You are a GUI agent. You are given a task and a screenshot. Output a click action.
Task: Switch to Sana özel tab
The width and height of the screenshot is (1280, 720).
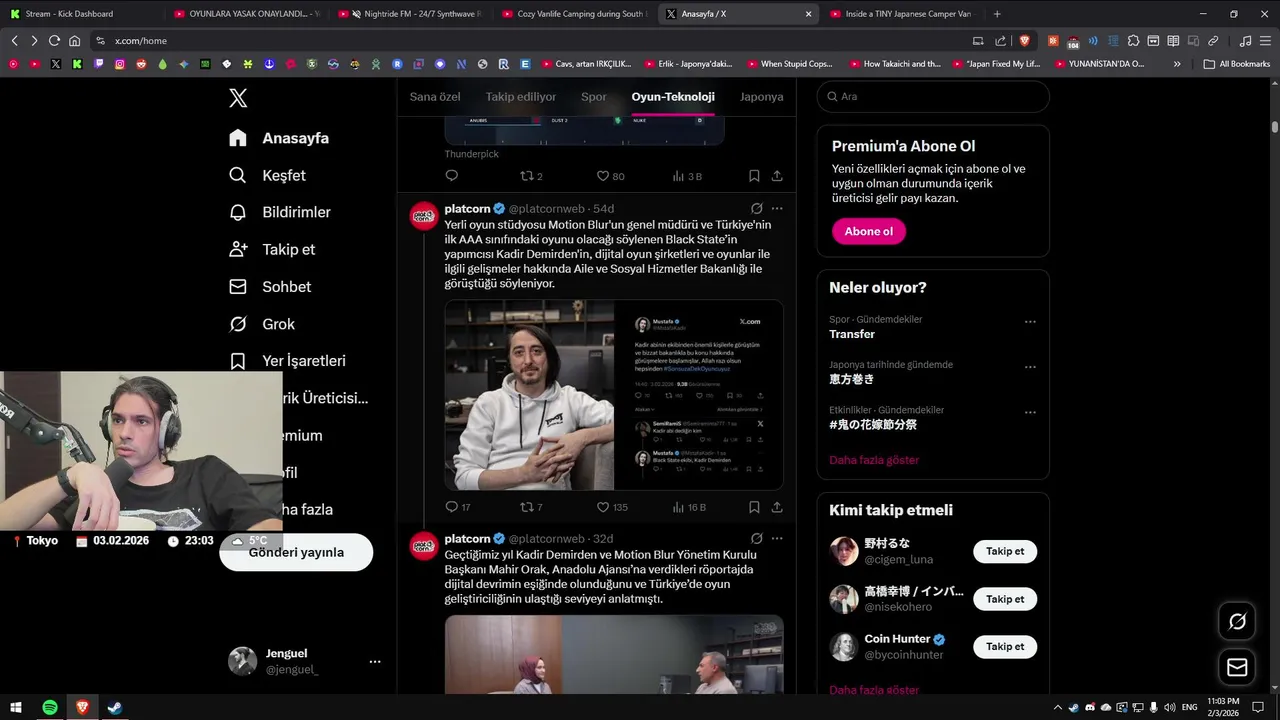point(435,97)
